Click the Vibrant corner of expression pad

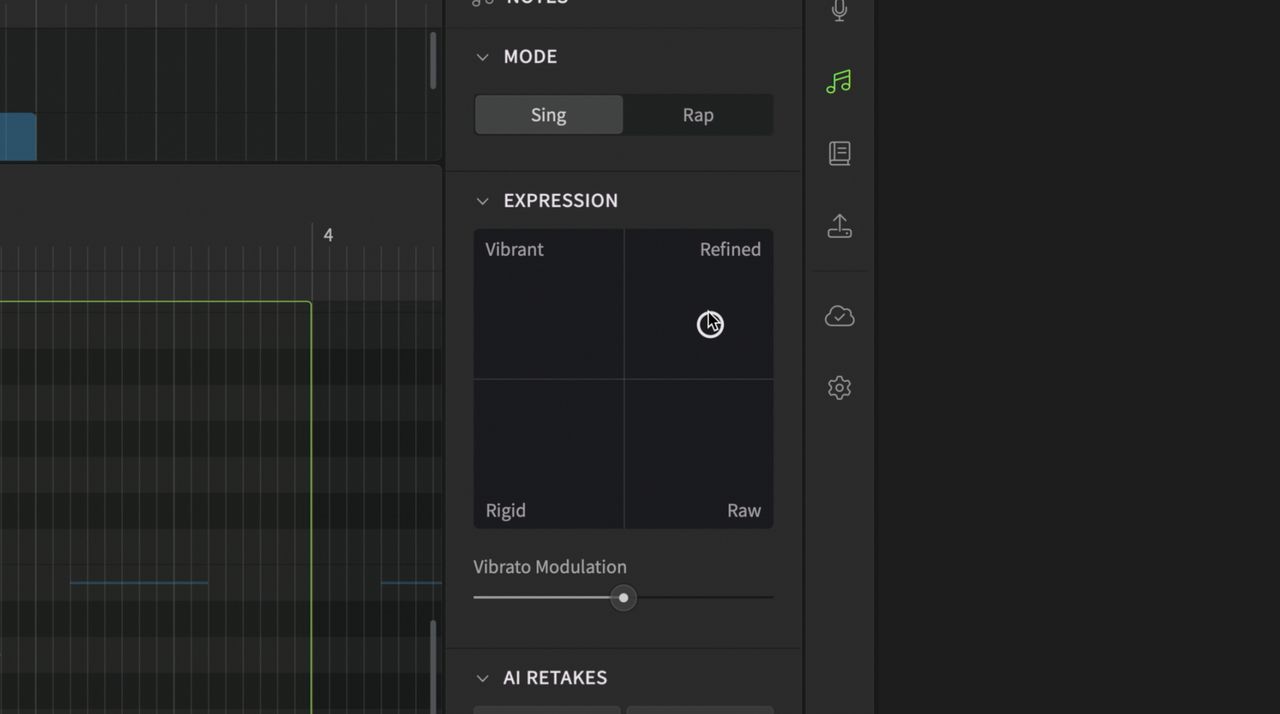514,249
